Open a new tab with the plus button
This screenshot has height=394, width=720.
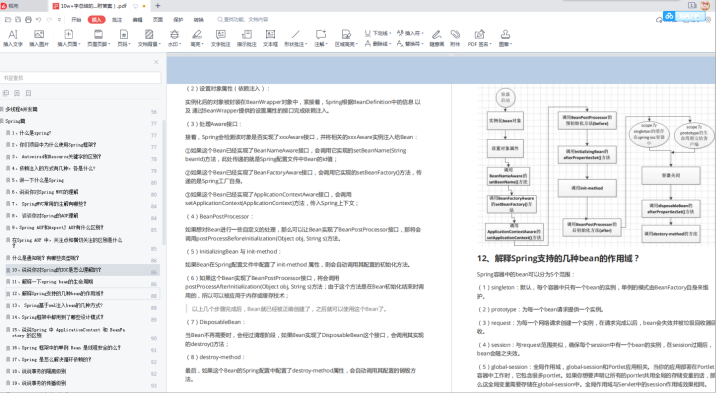tap(158, 6)
